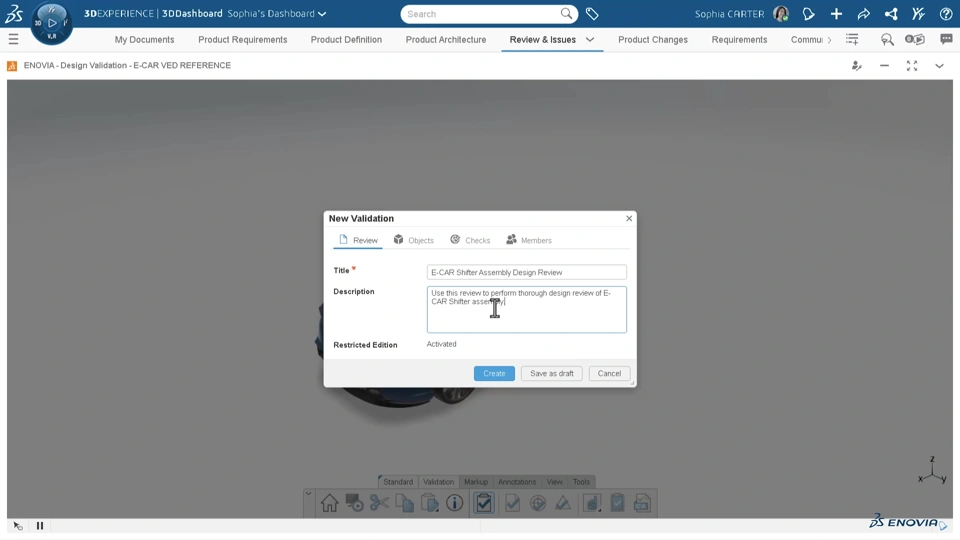Open the filter search icon on tab bar

click(x=887, y=39)
